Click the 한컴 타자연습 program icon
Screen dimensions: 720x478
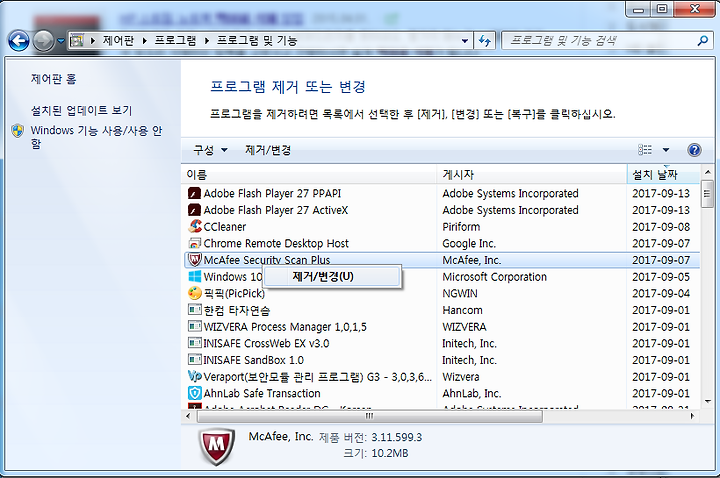coord(194,310)
